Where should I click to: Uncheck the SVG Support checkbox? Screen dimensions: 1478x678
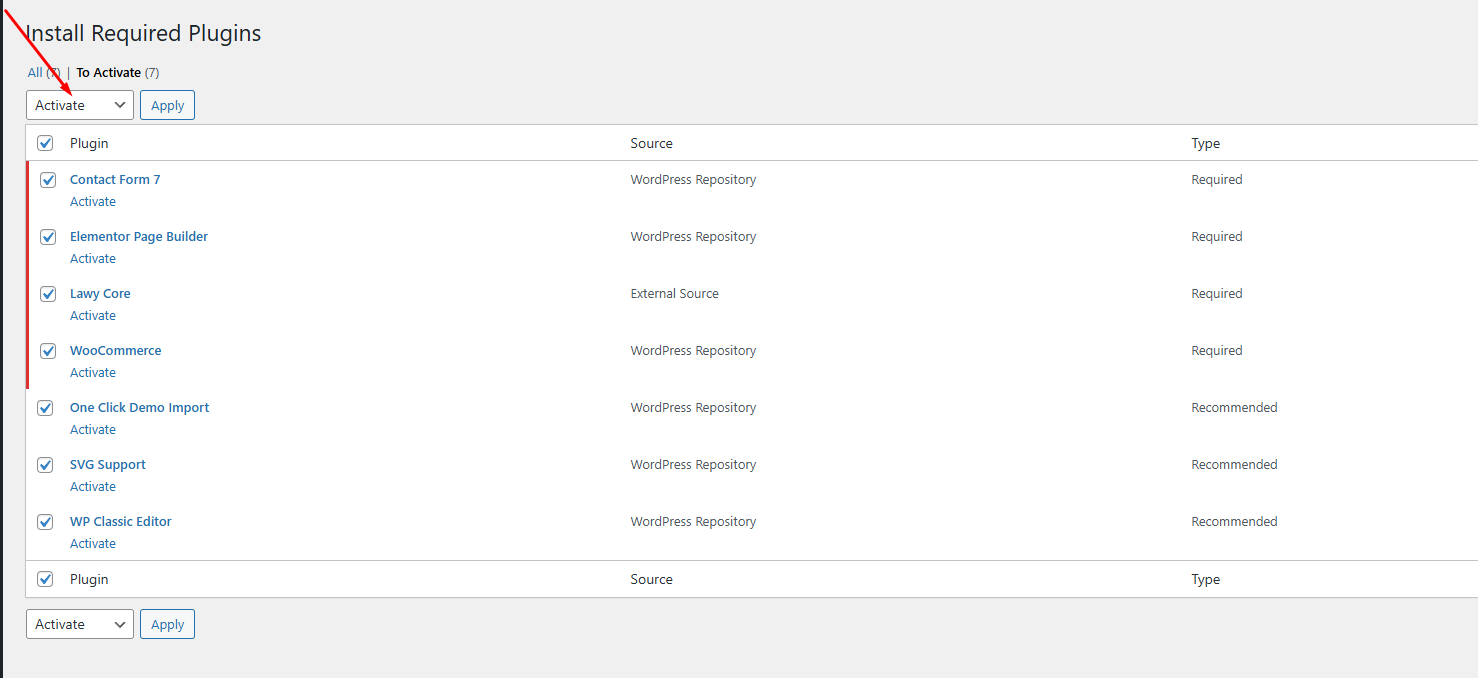[45, 465]
